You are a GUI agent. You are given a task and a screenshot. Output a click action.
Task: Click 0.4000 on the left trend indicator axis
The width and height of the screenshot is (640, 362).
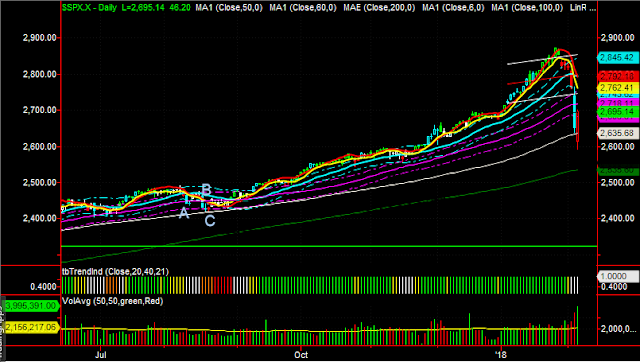(x=43, y=286)
